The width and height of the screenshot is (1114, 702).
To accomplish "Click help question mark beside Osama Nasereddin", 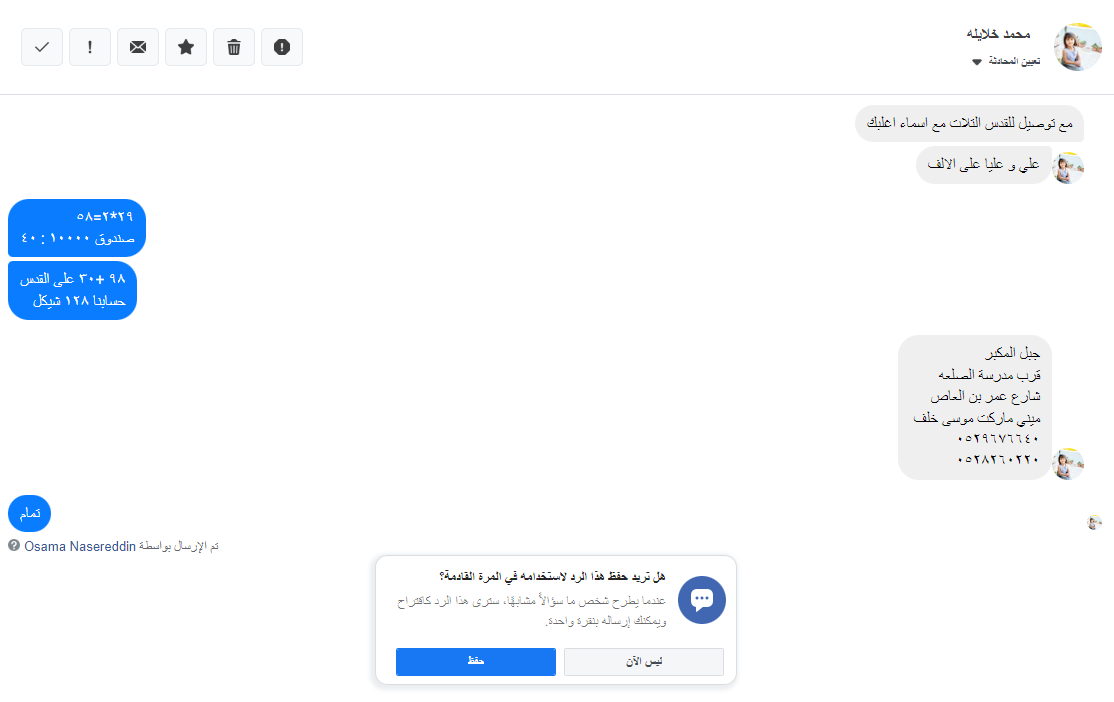I will (14, 546).
